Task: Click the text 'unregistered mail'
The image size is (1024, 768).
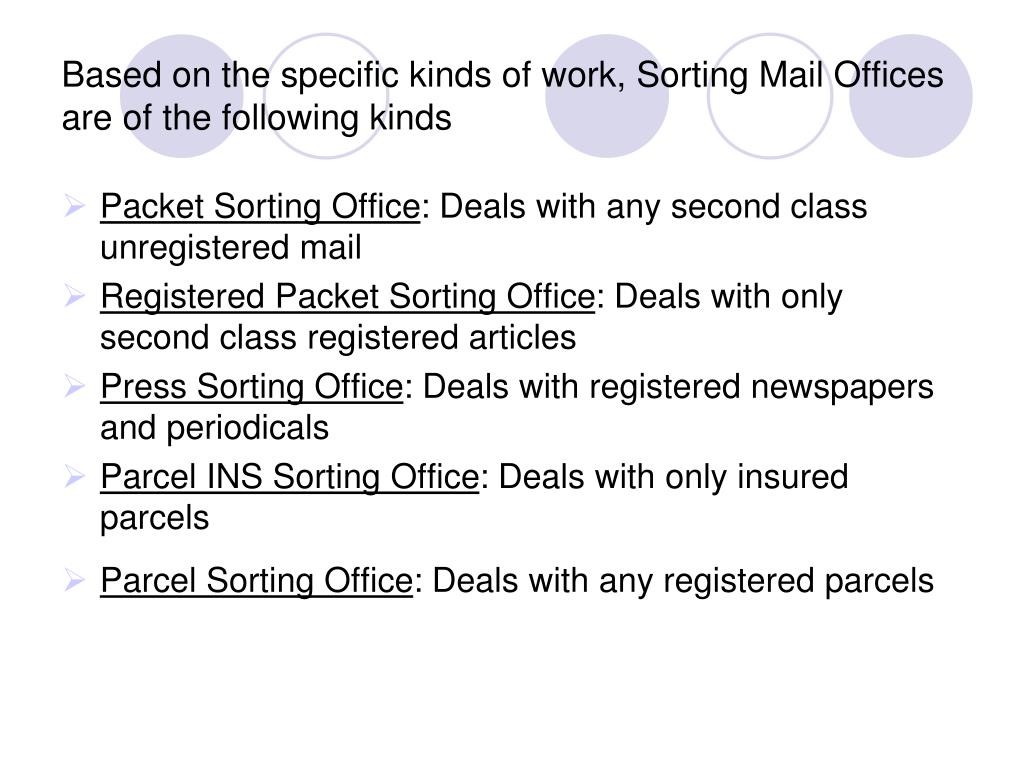Action: coord(231,248)
